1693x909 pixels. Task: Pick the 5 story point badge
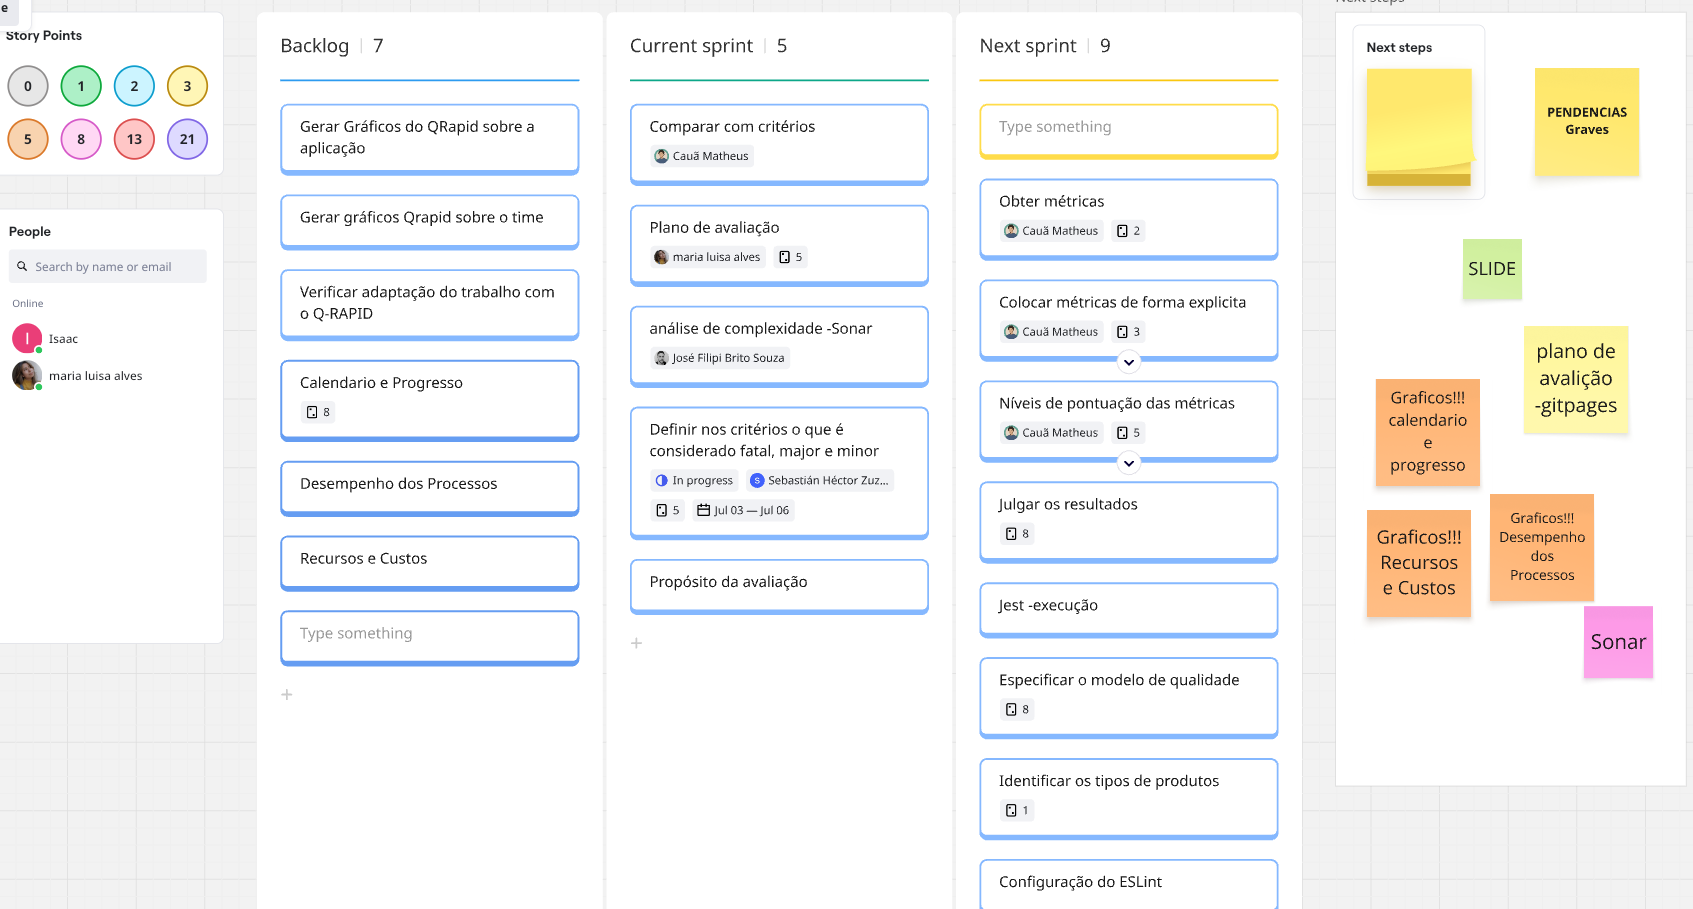coord(28,139)
